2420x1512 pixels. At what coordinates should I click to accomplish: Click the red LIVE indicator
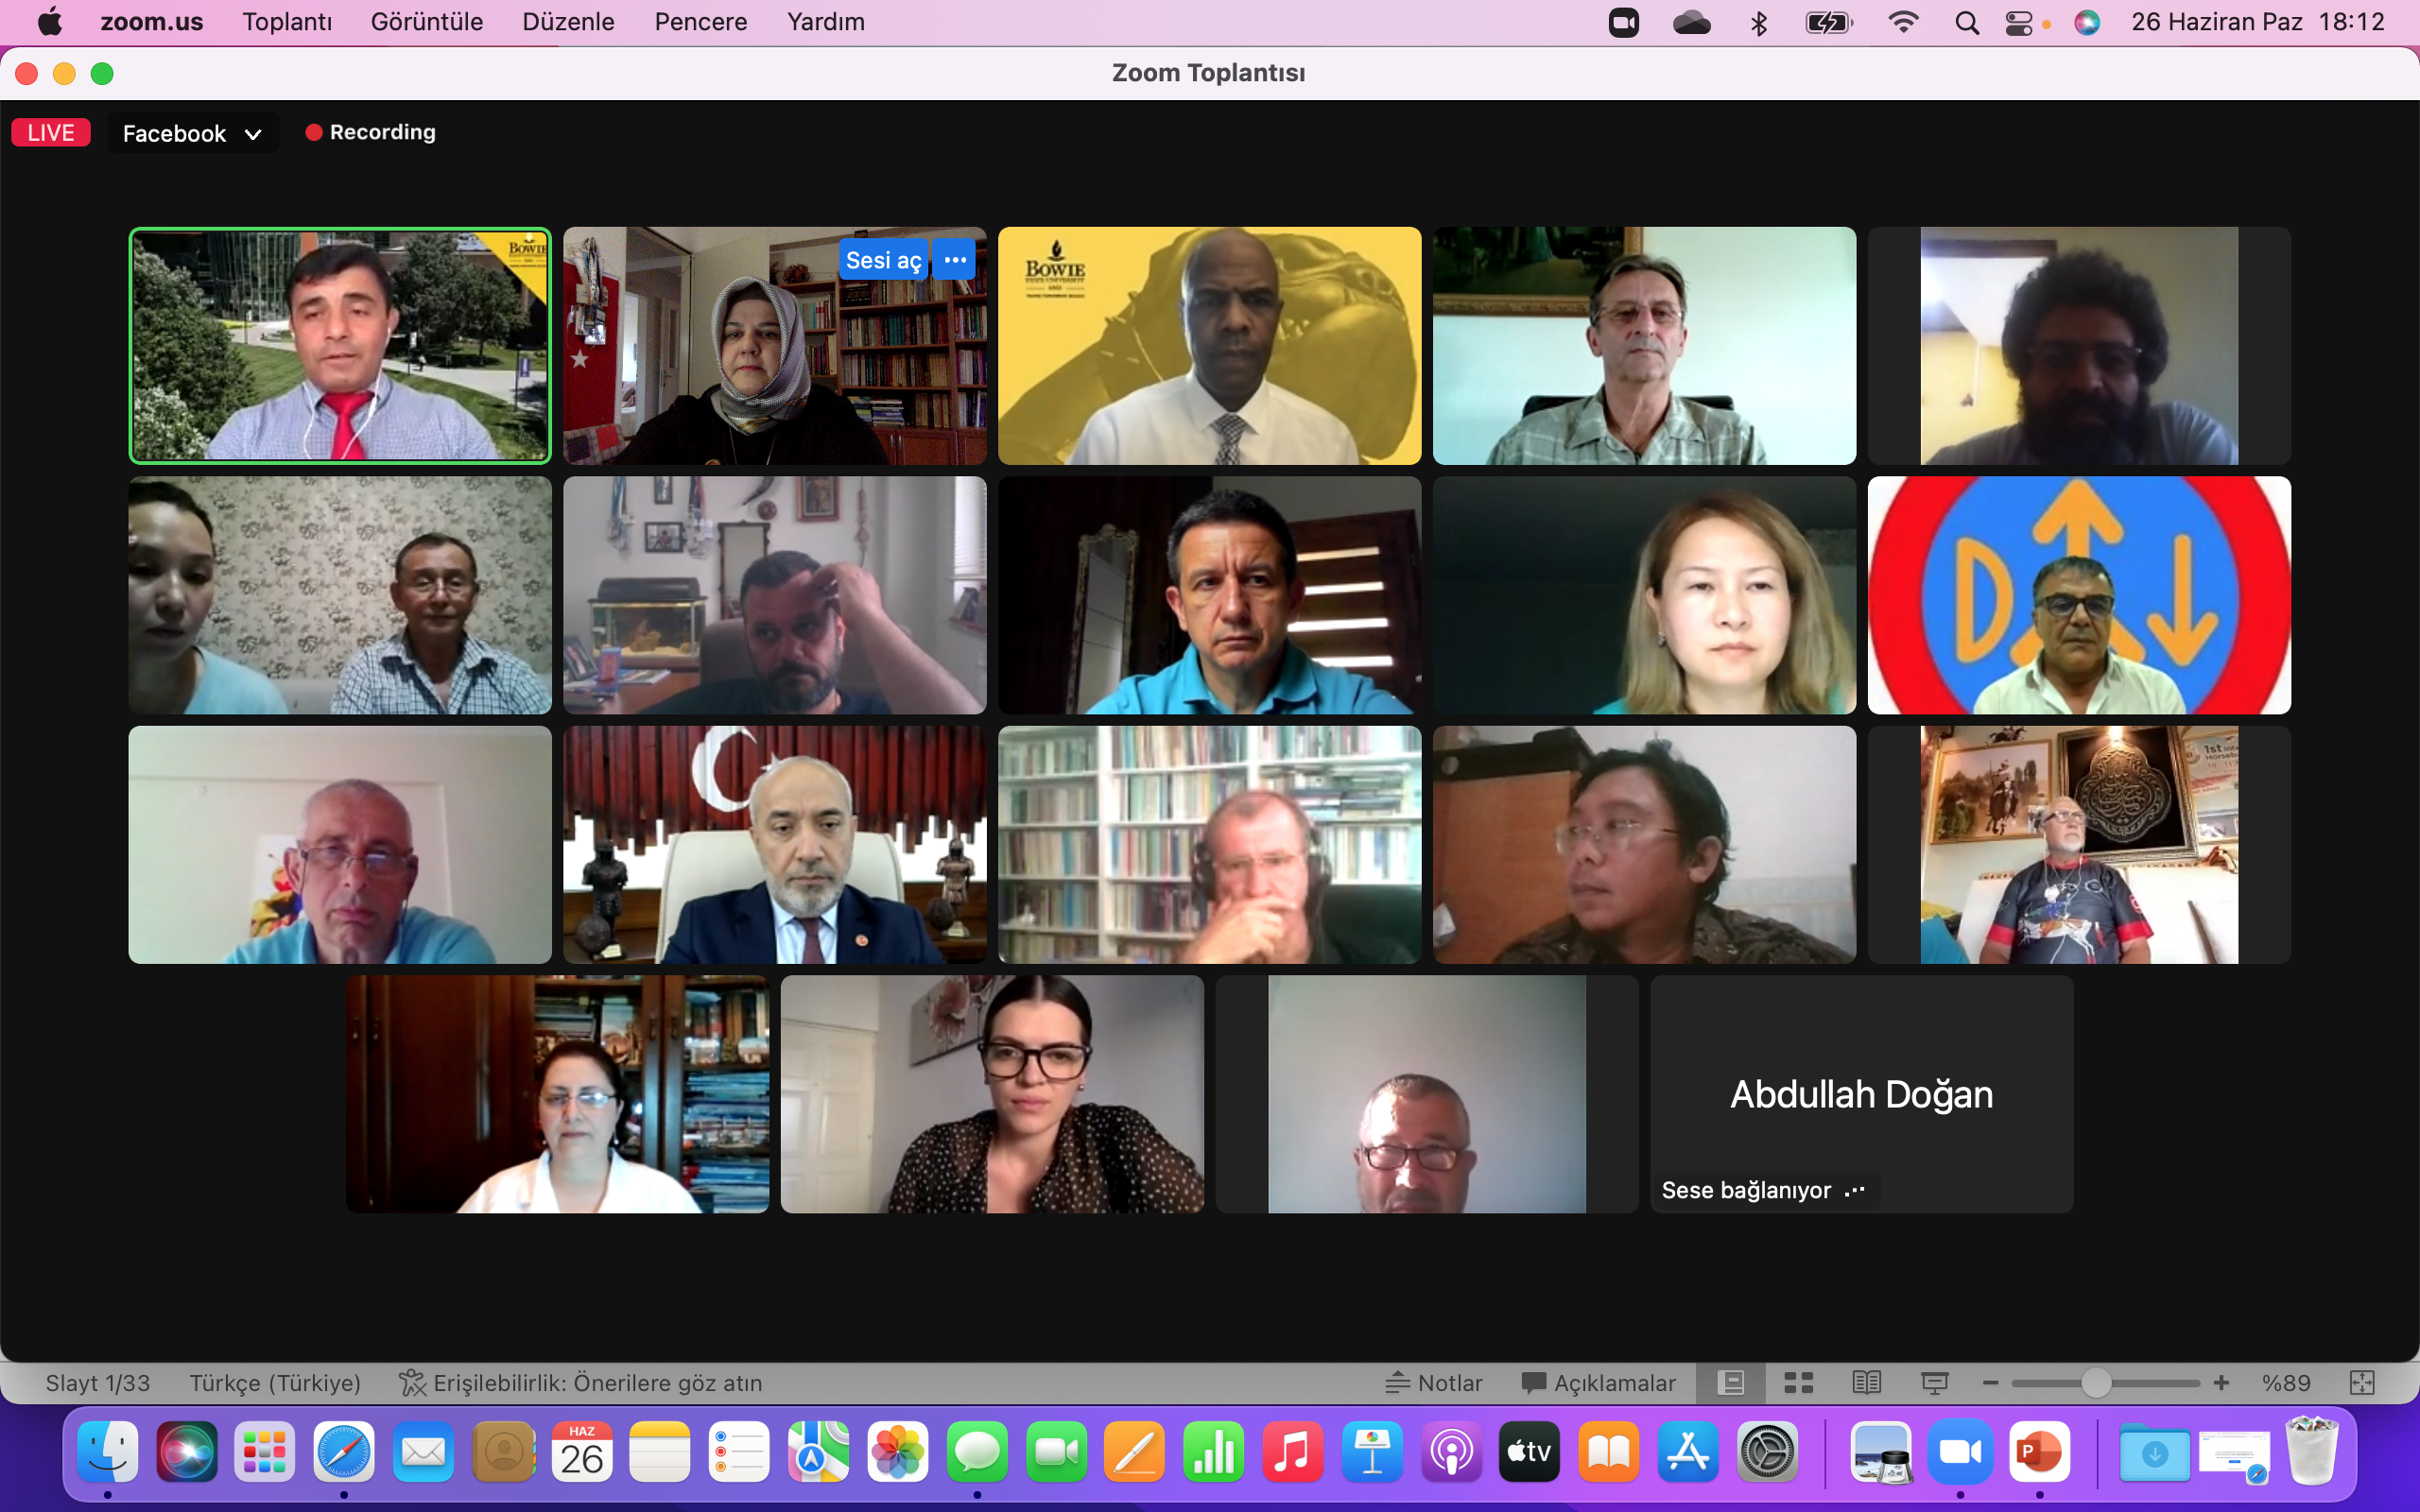tap(51, 133)
